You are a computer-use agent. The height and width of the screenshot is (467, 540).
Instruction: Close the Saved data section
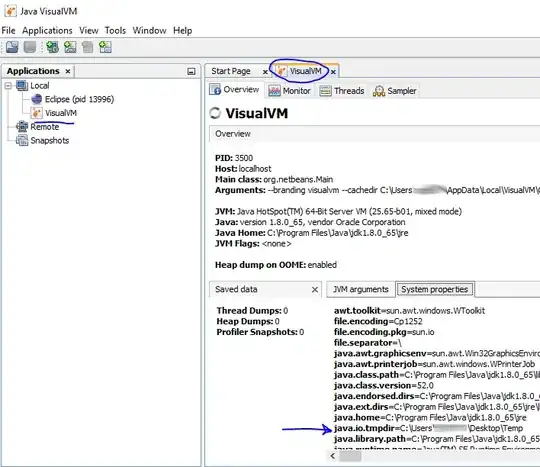click(314, 290)
